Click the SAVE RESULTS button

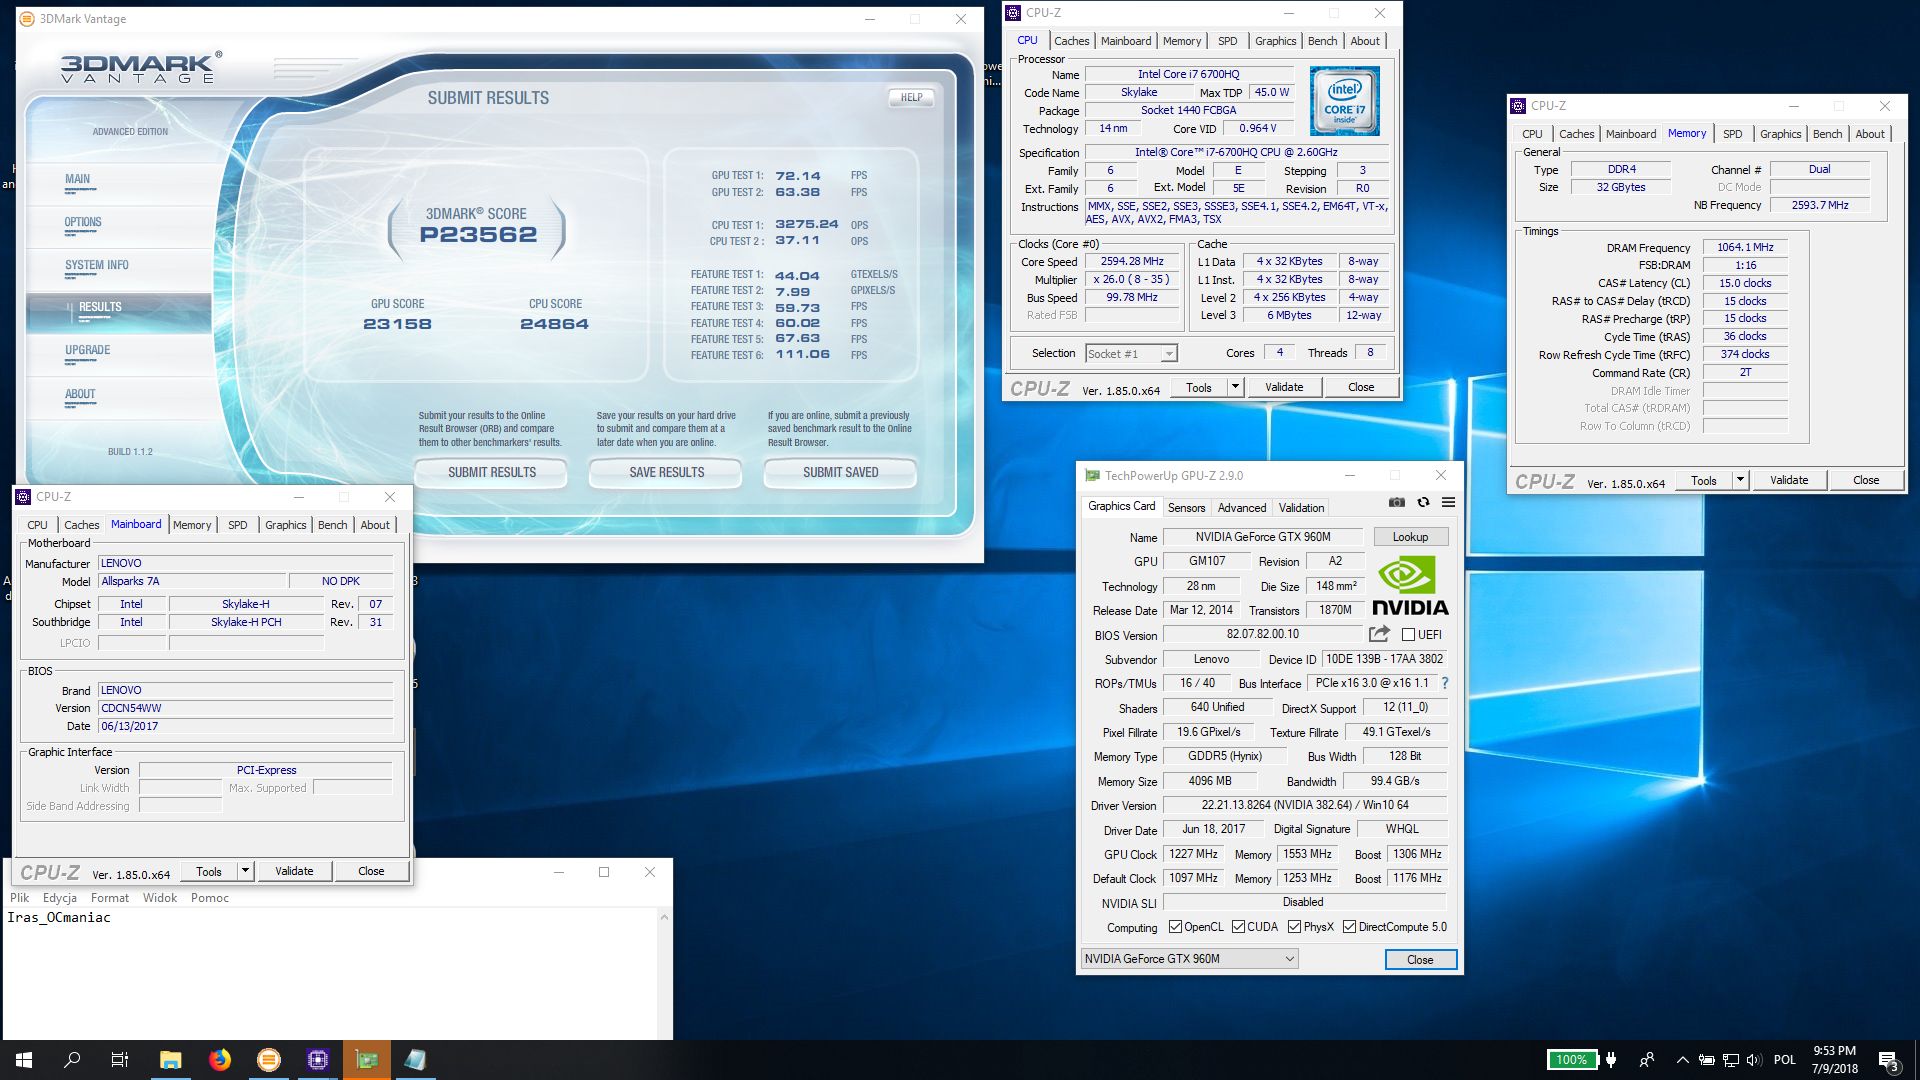click(x=666, y=472)
